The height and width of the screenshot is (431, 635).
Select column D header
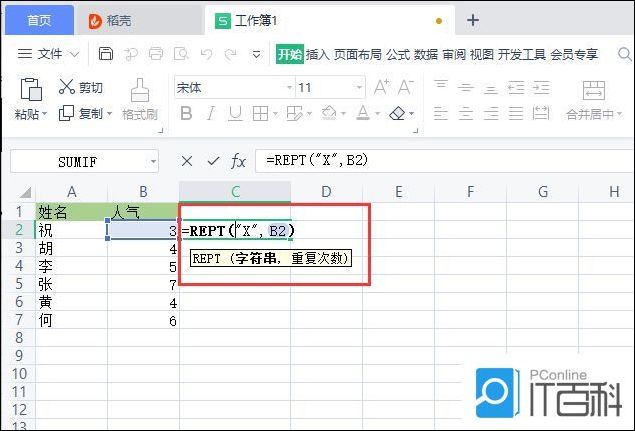pos(326,192)
